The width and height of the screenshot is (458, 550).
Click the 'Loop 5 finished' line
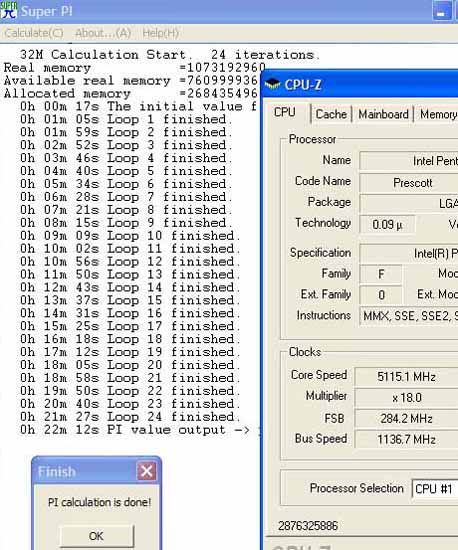coord(126,171)
